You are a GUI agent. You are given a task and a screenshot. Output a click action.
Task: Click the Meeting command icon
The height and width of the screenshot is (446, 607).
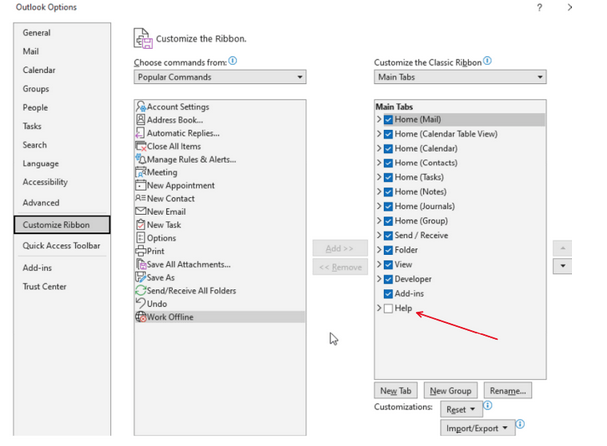pos(141,172)
